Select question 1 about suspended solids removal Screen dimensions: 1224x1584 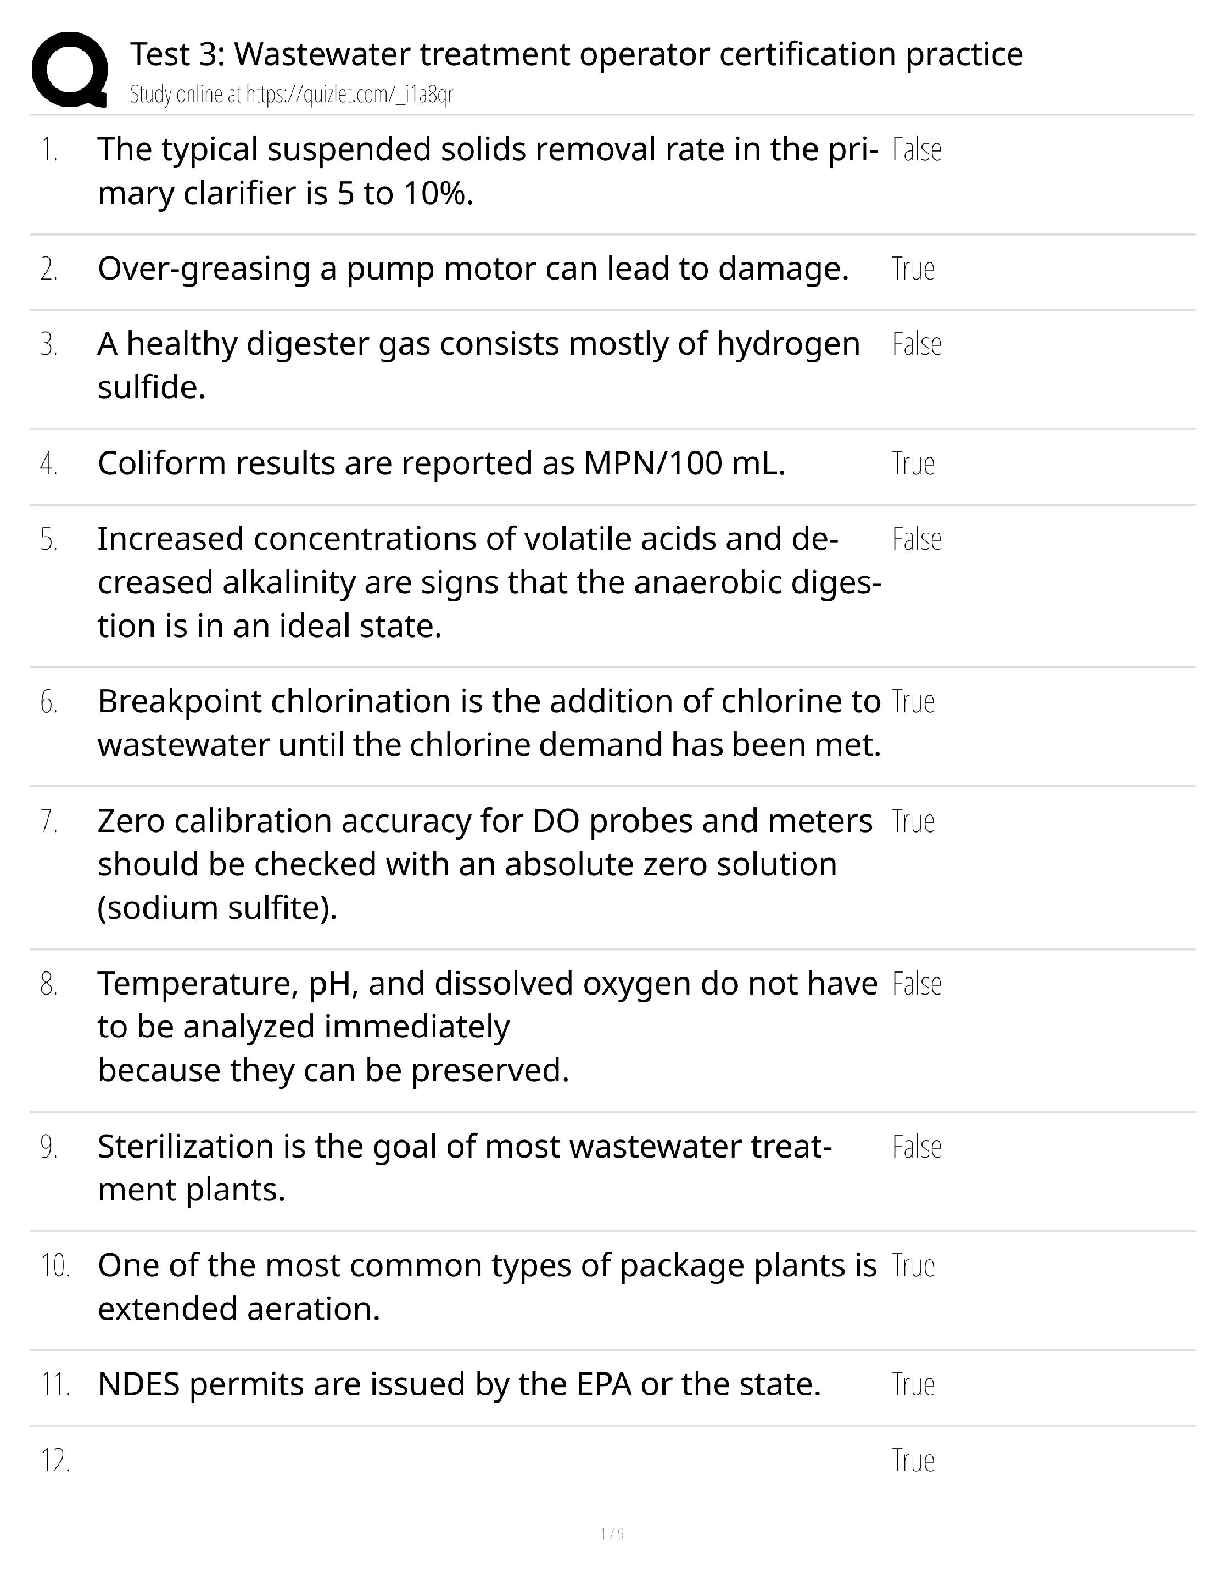click(487, 171)
